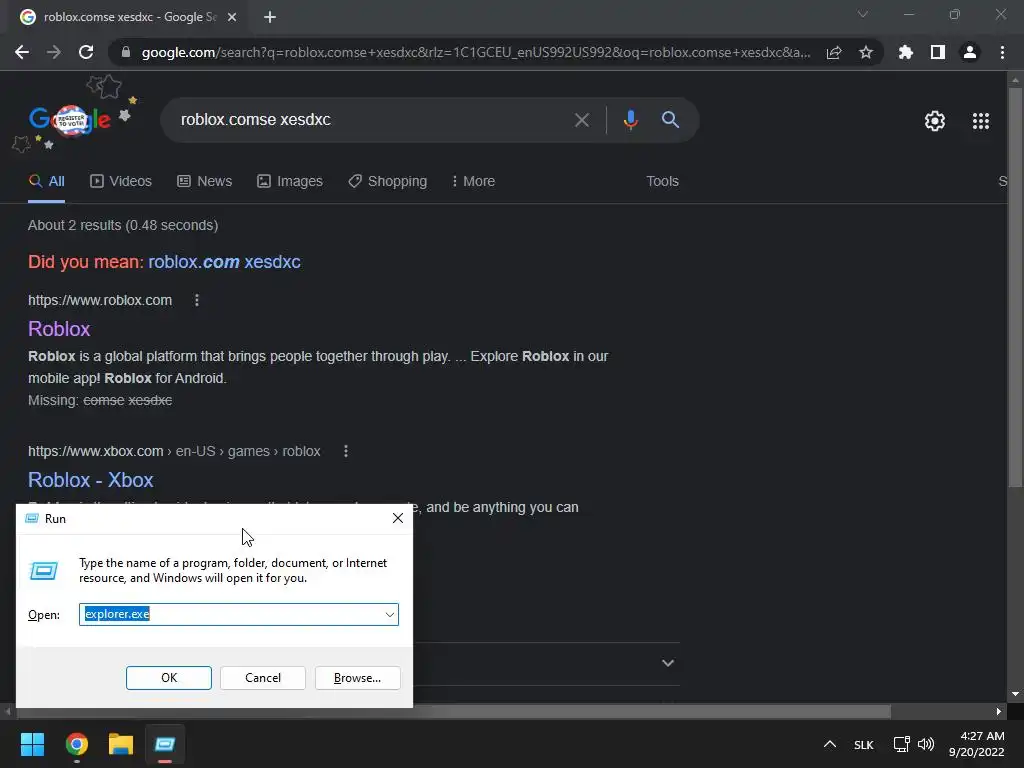Open the network status icon
This screenshot has height=768, width=1024.
902,744
